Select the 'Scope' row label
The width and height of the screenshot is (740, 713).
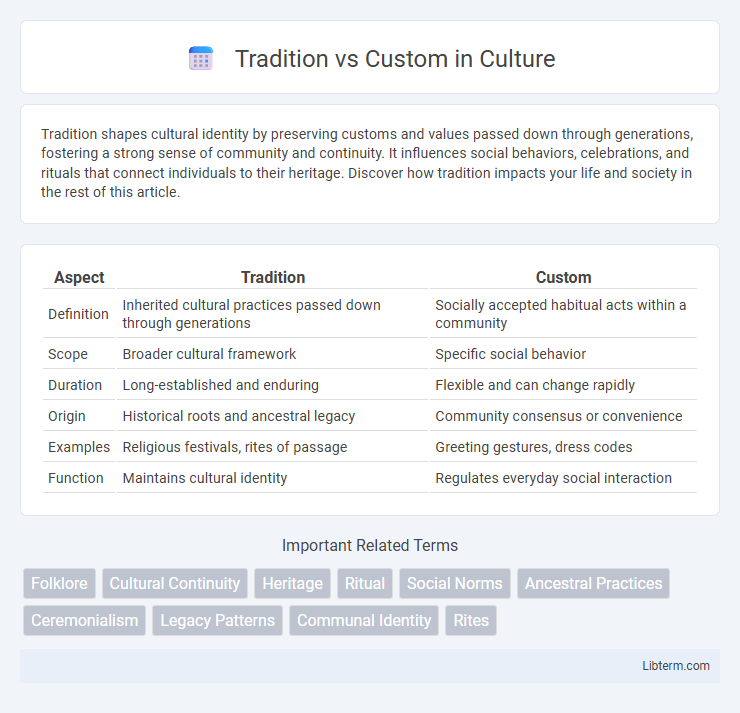coord(68,354)
